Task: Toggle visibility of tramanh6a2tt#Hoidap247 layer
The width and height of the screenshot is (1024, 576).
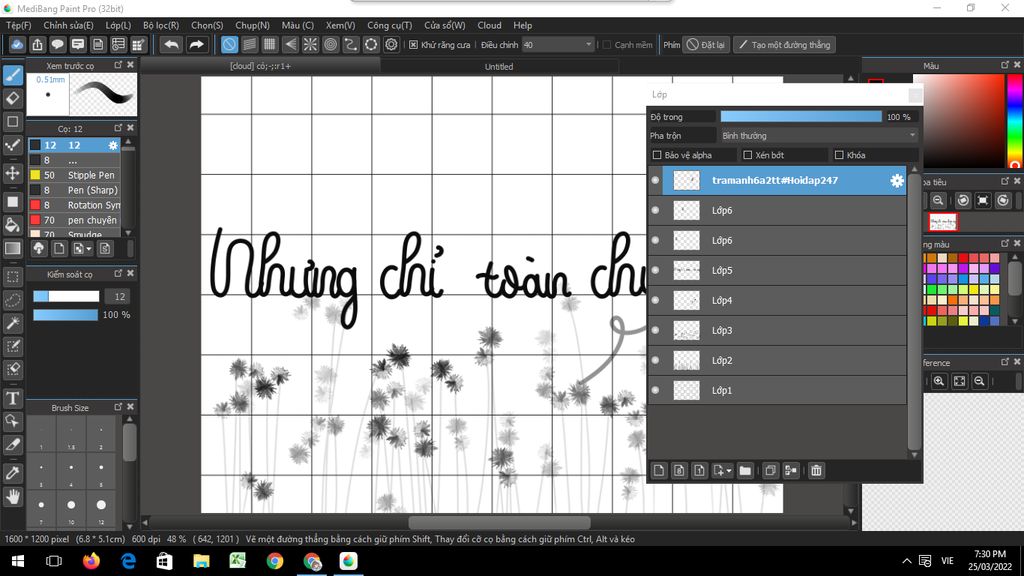Action: click(x=656, y=181)
